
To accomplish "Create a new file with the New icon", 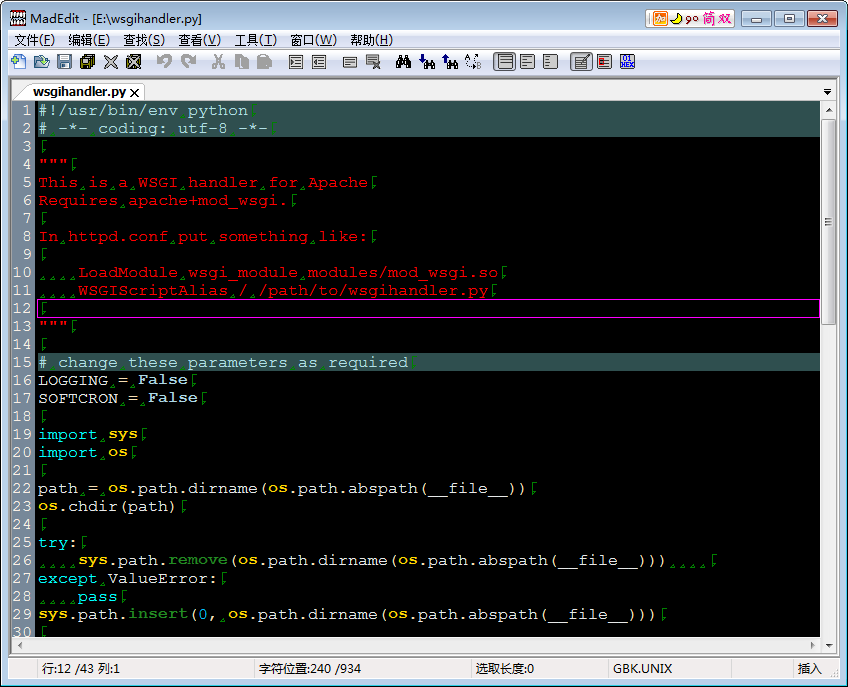I will pos(19,62).
